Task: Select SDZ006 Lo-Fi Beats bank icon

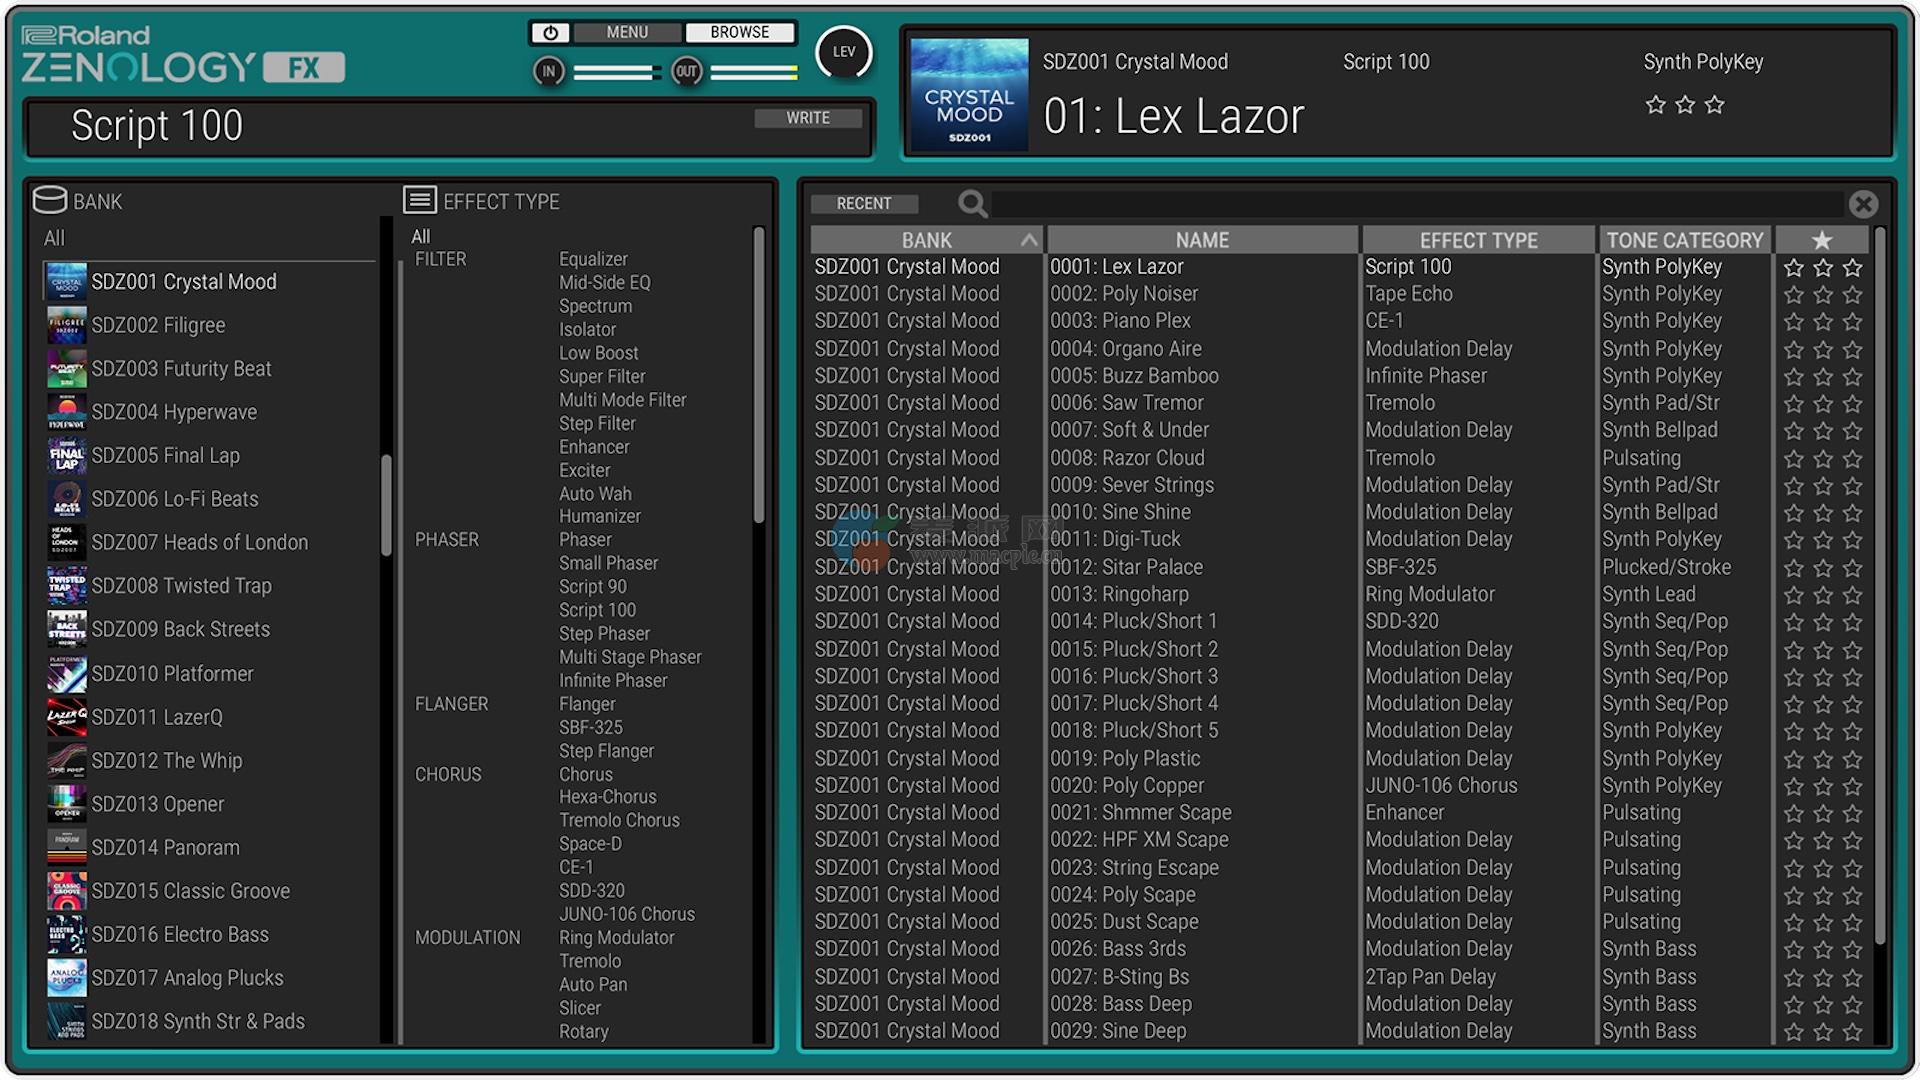Action: coord(67,499)
